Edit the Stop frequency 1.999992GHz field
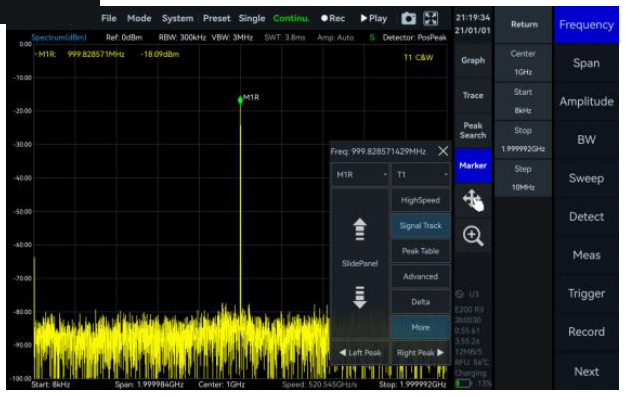This screenshot has height=396, width=625. click(x=523, y=139)
